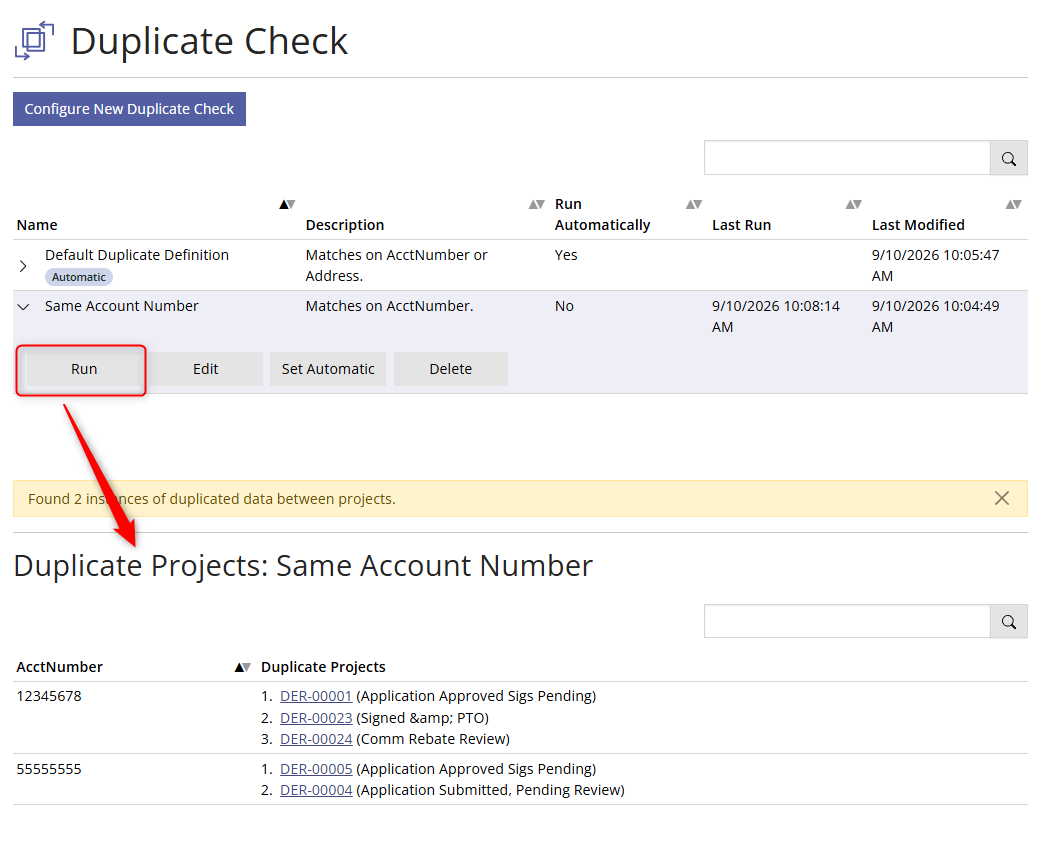The image size is (1040, 861).
Task: Open project DER-00023 link
Action: click(316, 718)
